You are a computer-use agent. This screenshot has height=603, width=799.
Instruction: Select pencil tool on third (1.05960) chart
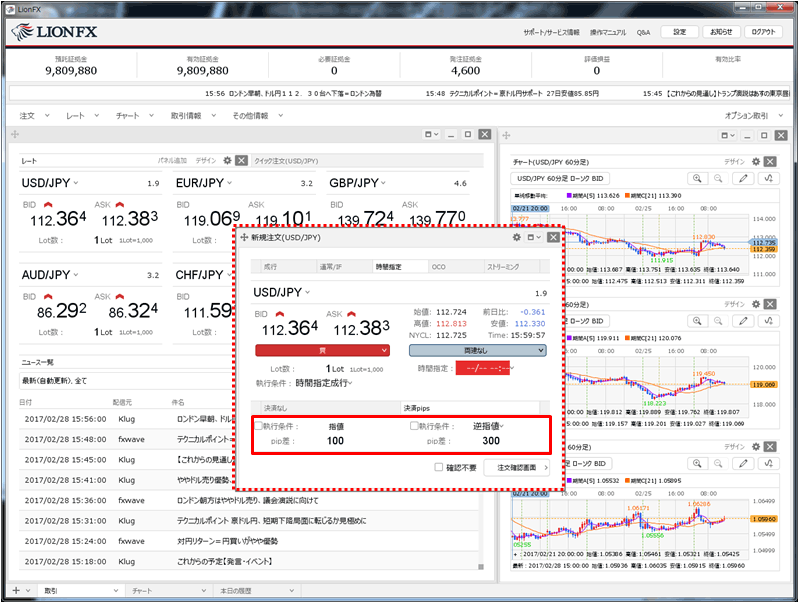coord(743,463)
